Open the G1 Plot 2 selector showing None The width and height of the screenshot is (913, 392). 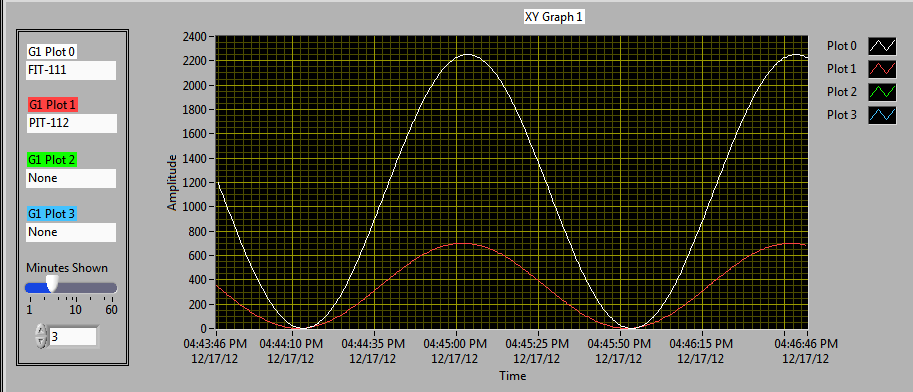coord(71,178)
